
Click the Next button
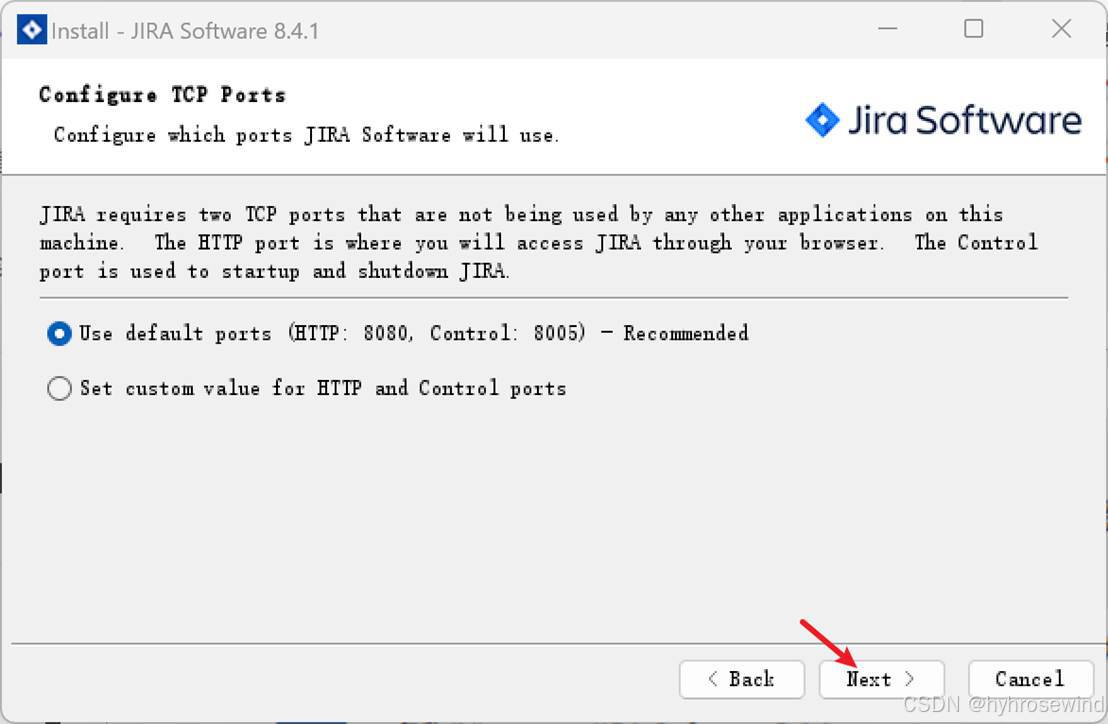coord(881,680)
